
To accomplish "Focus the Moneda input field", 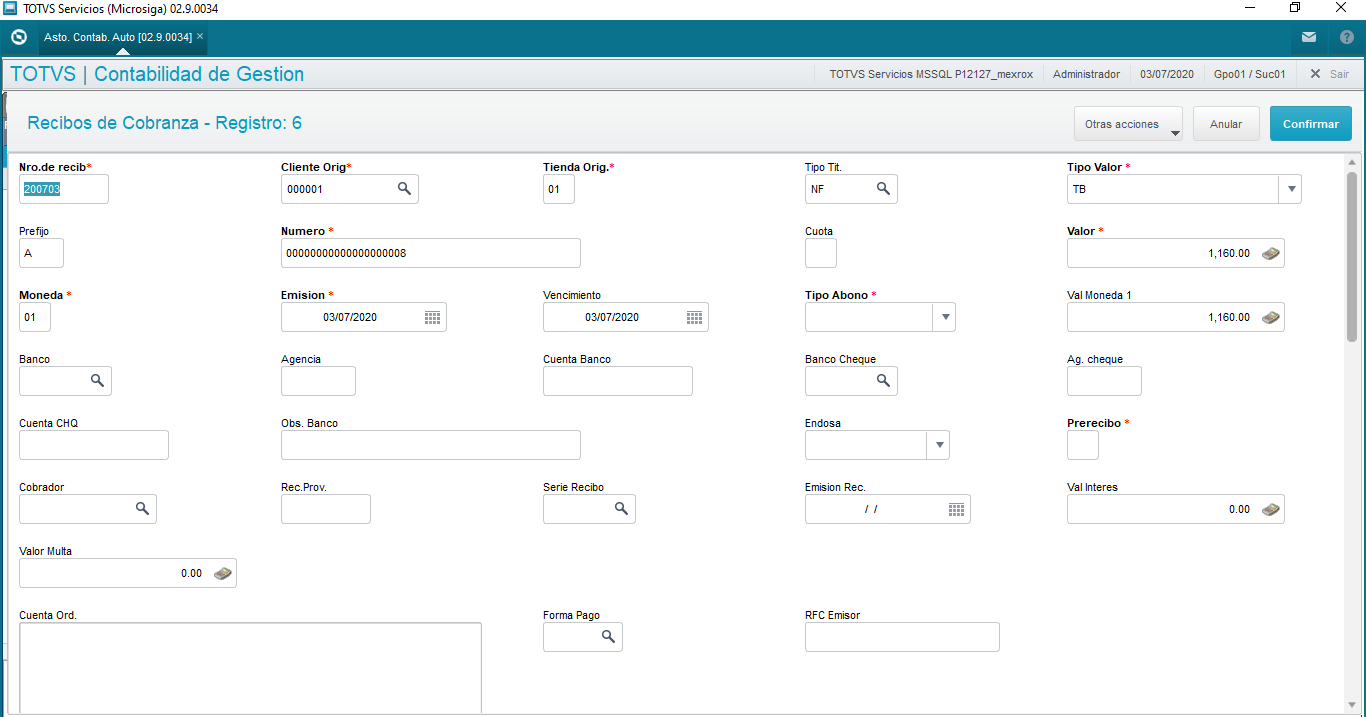I will click(x=35, y=317).
